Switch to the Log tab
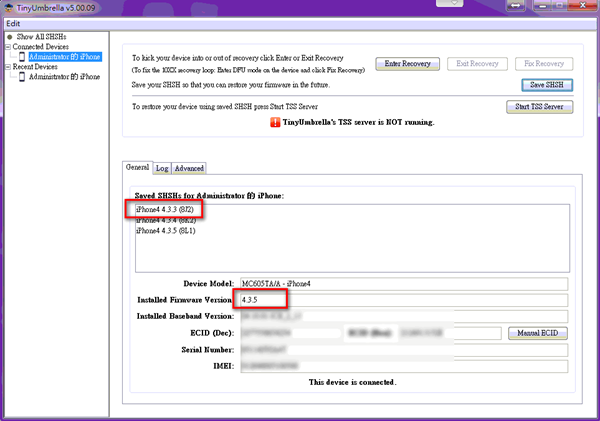The height and width of the screenshot is (421, 600). coord(161,168)
